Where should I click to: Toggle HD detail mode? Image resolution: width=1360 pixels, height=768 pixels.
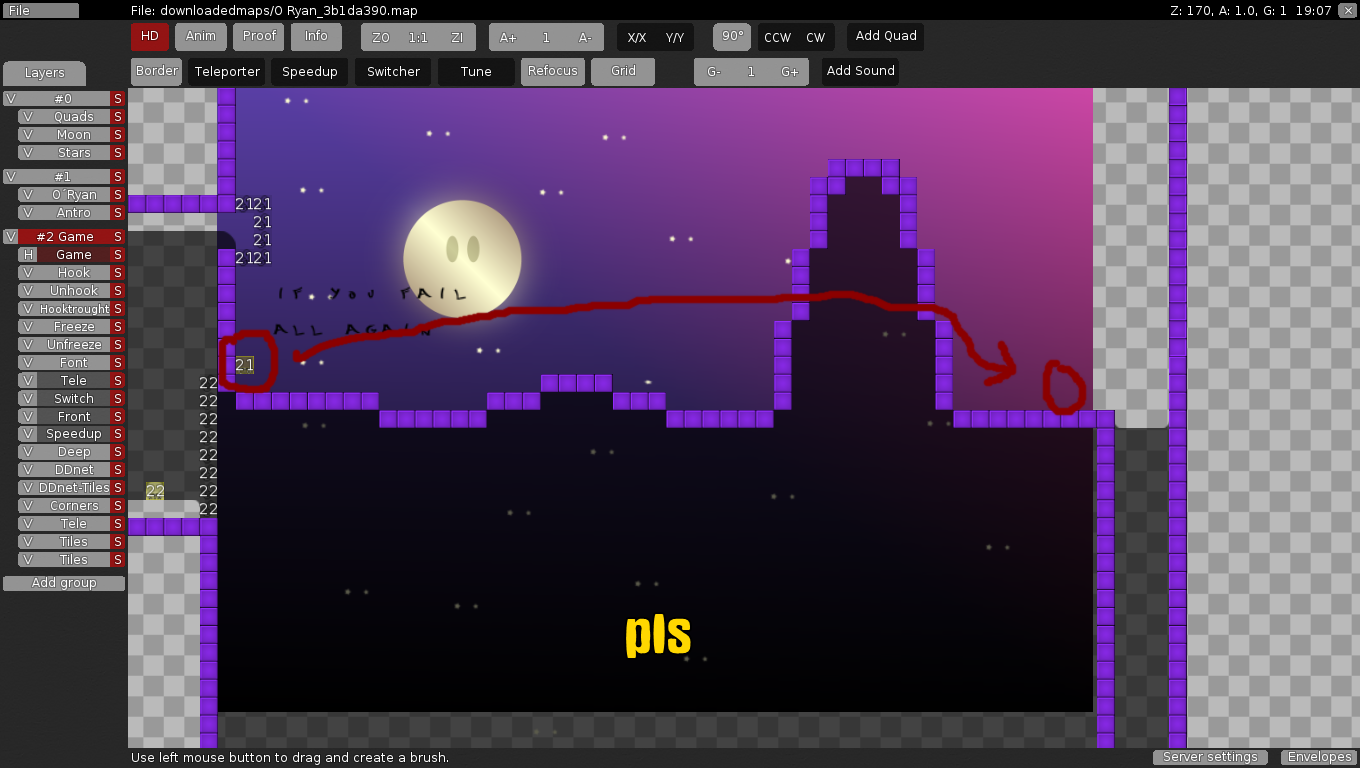[149, 36]
